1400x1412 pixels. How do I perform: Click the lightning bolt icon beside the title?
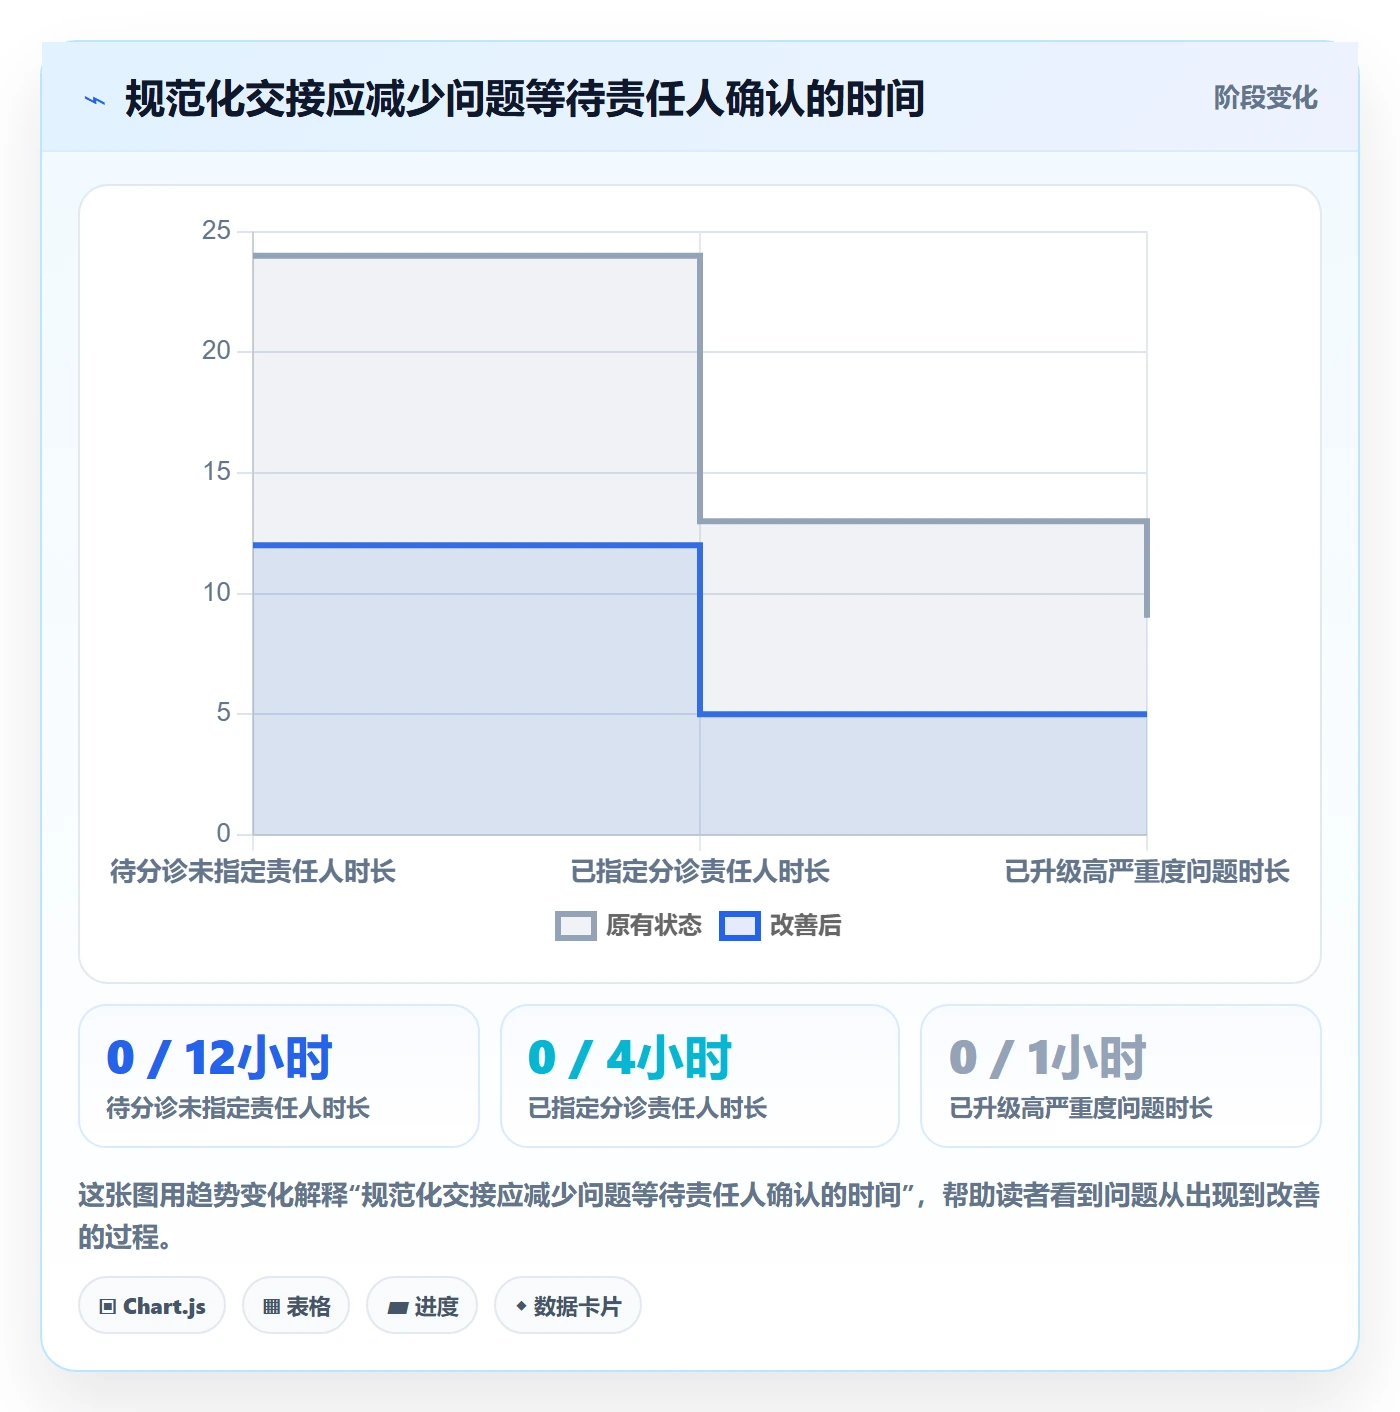(x=95, y=100)
